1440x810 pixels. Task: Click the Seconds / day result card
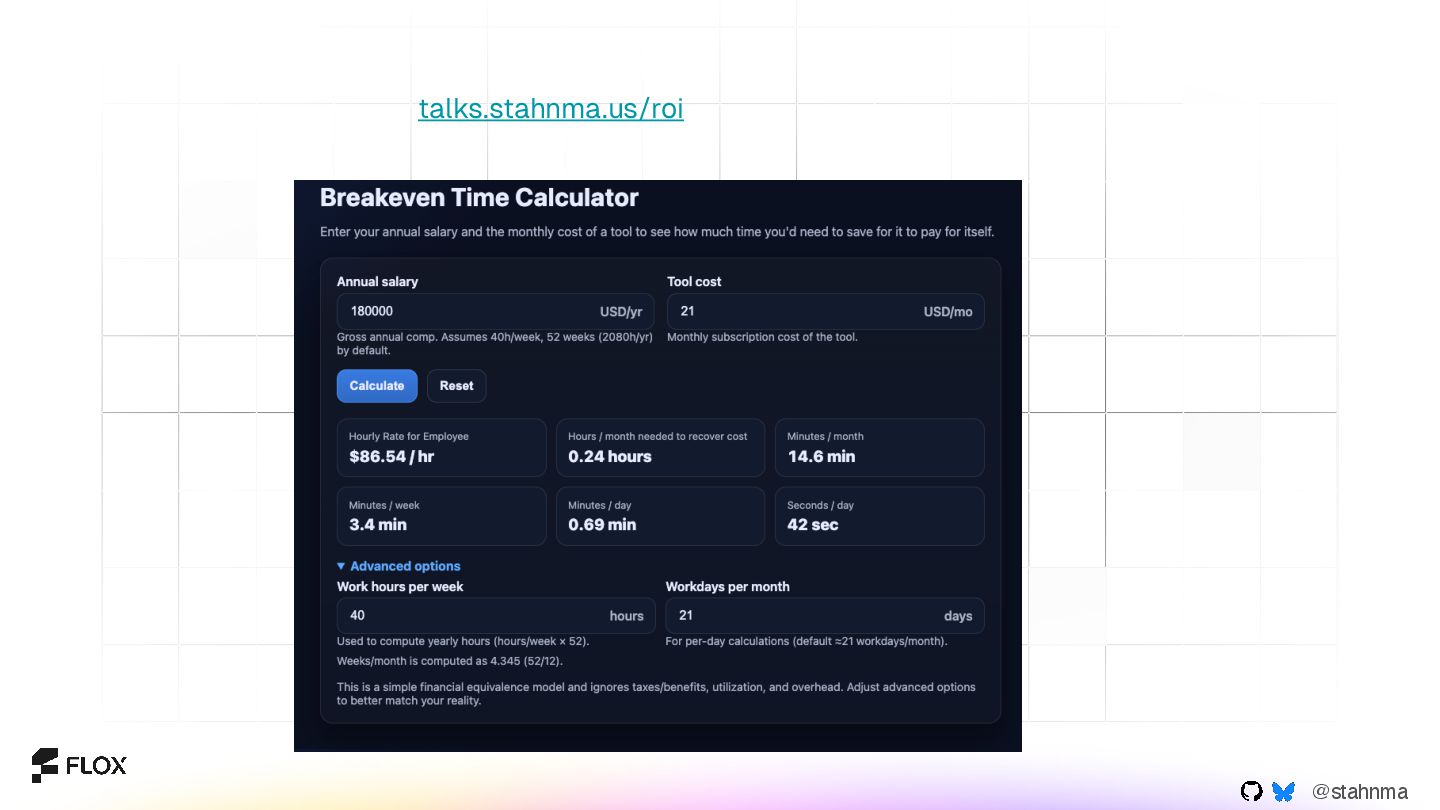[x=879, y=516]
